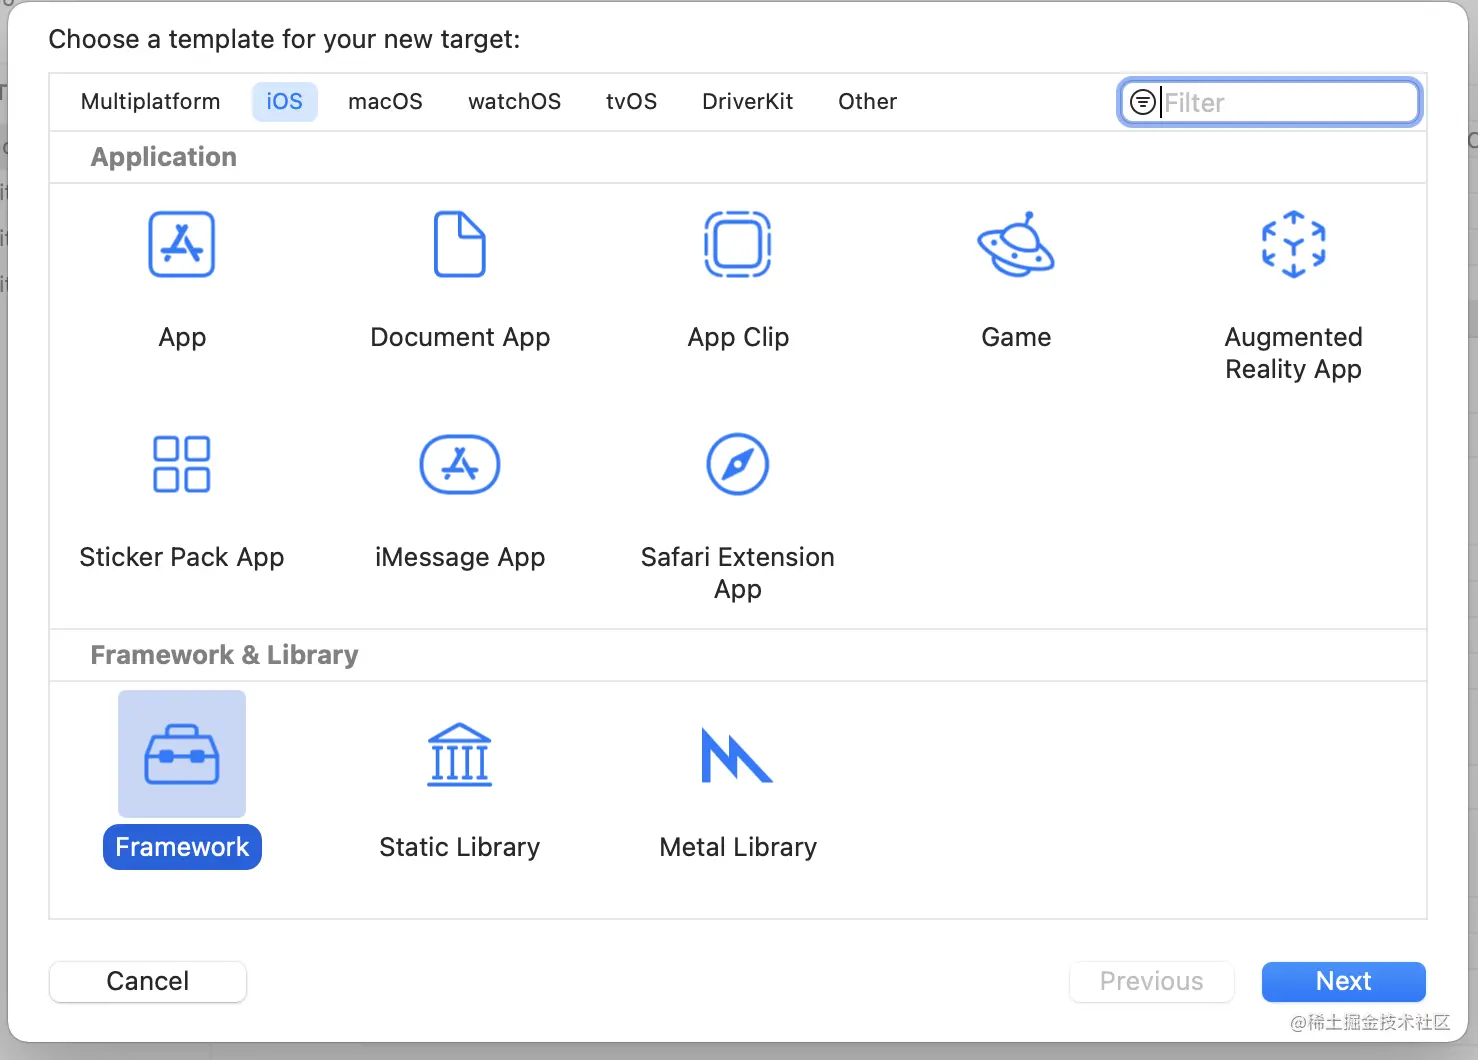Image resolution: width=1478 pixels, height=1060 pixels.
Task: Click the App Clip label
Action: point(738,337)
